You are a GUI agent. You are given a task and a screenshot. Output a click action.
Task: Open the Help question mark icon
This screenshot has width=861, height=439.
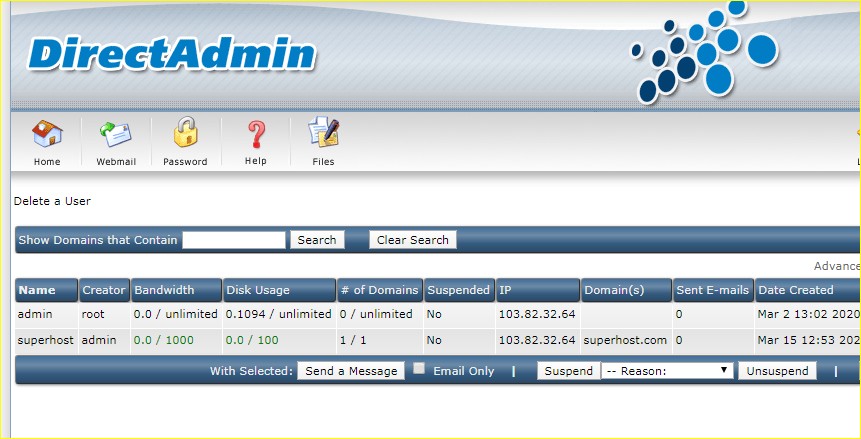[256, 134]
